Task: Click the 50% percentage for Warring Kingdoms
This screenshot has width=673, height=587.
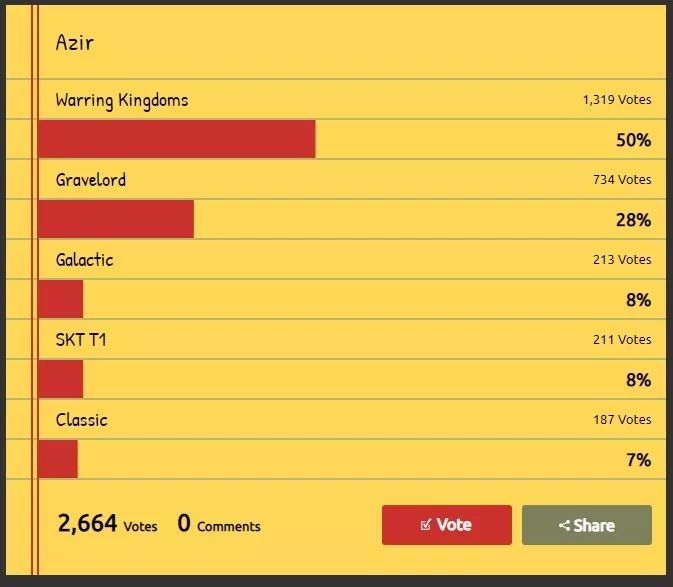Action: [x=633, y=140]
